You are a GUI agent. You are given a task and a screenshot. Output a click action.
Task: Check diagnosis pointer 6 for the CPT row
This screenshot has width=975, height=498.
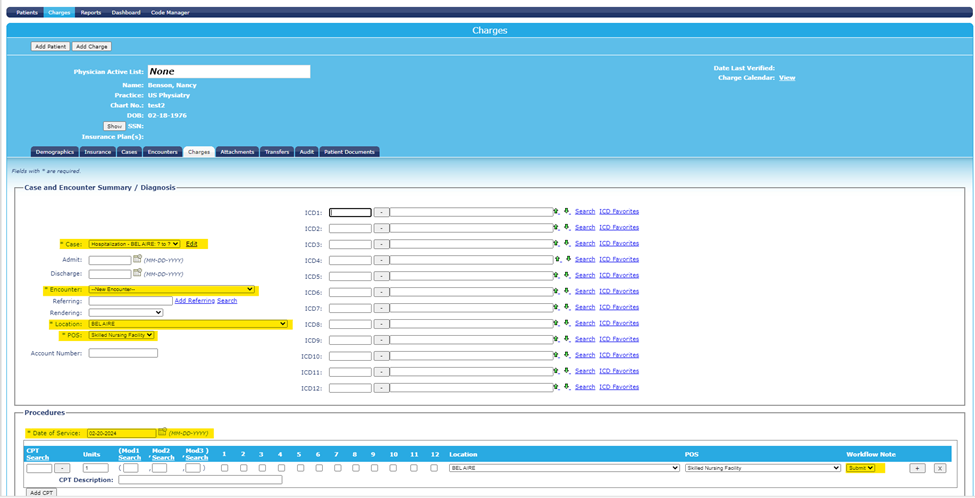tap(318, 468)
